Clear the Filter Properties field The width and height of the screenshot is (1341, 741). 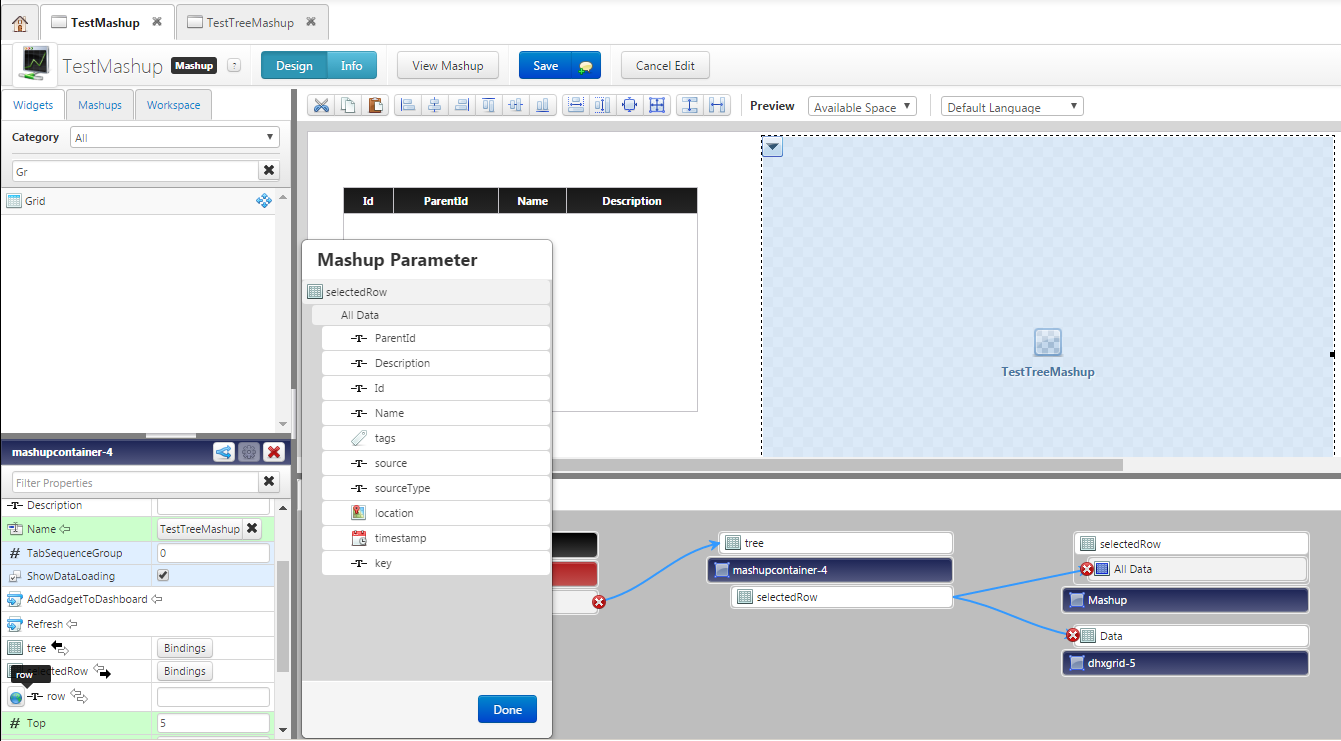pyautogui.click(x=270, y=482)
